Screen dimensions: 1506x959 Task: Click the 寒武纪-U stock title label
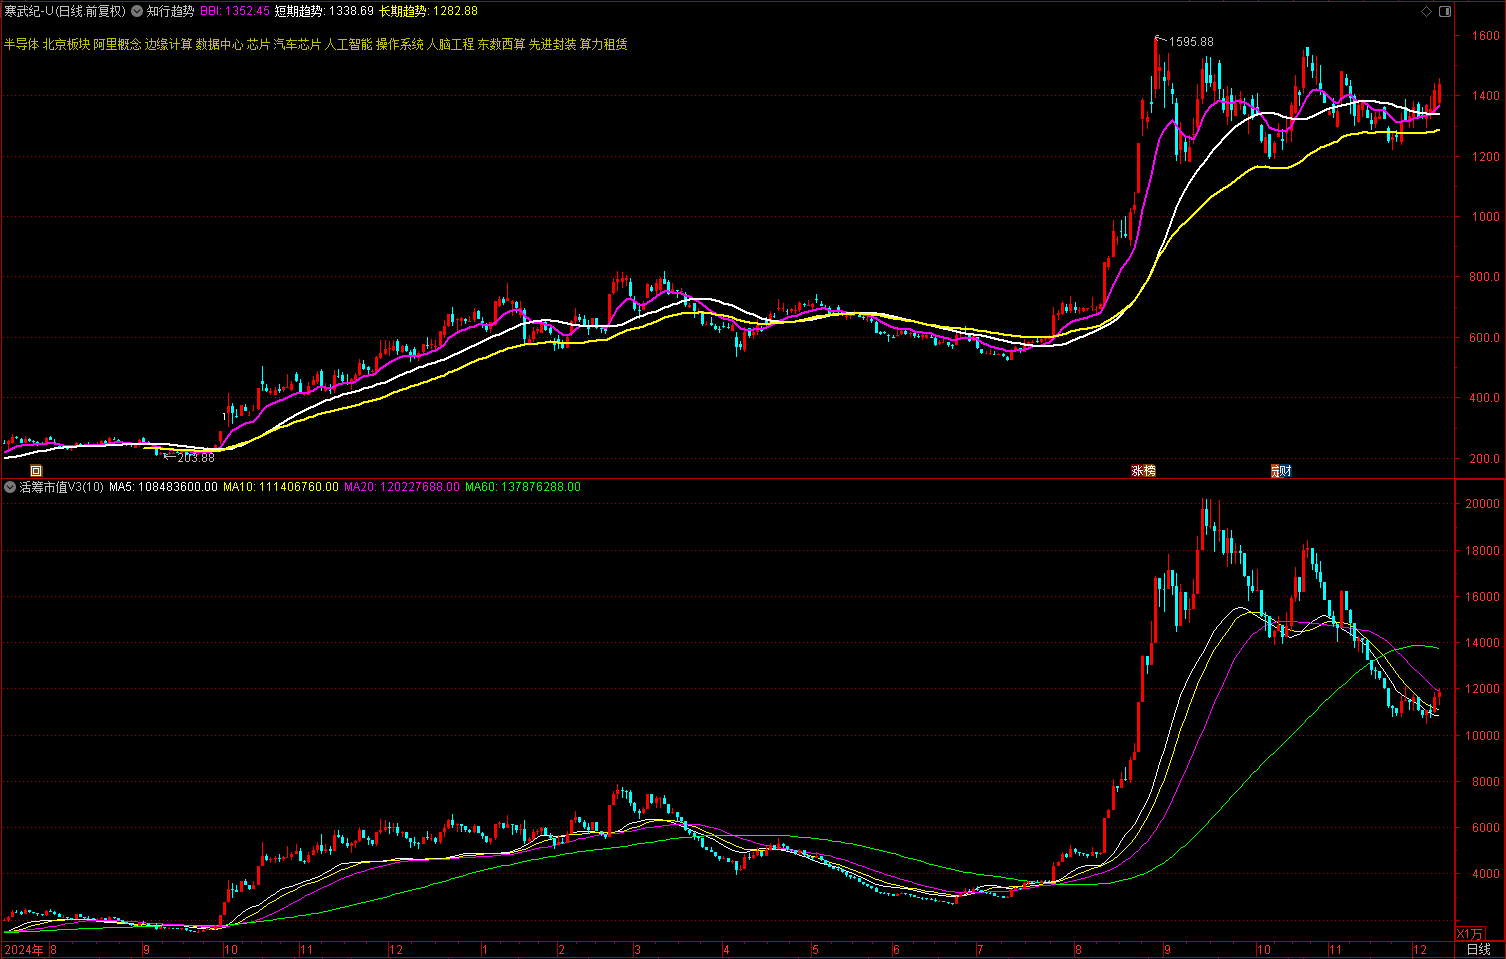point(65,11)
